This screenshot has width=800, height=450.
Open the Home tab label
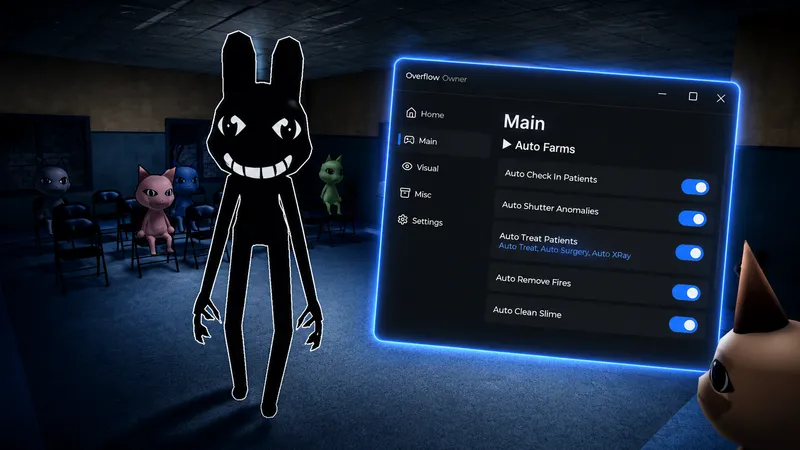tap(432, 115)
